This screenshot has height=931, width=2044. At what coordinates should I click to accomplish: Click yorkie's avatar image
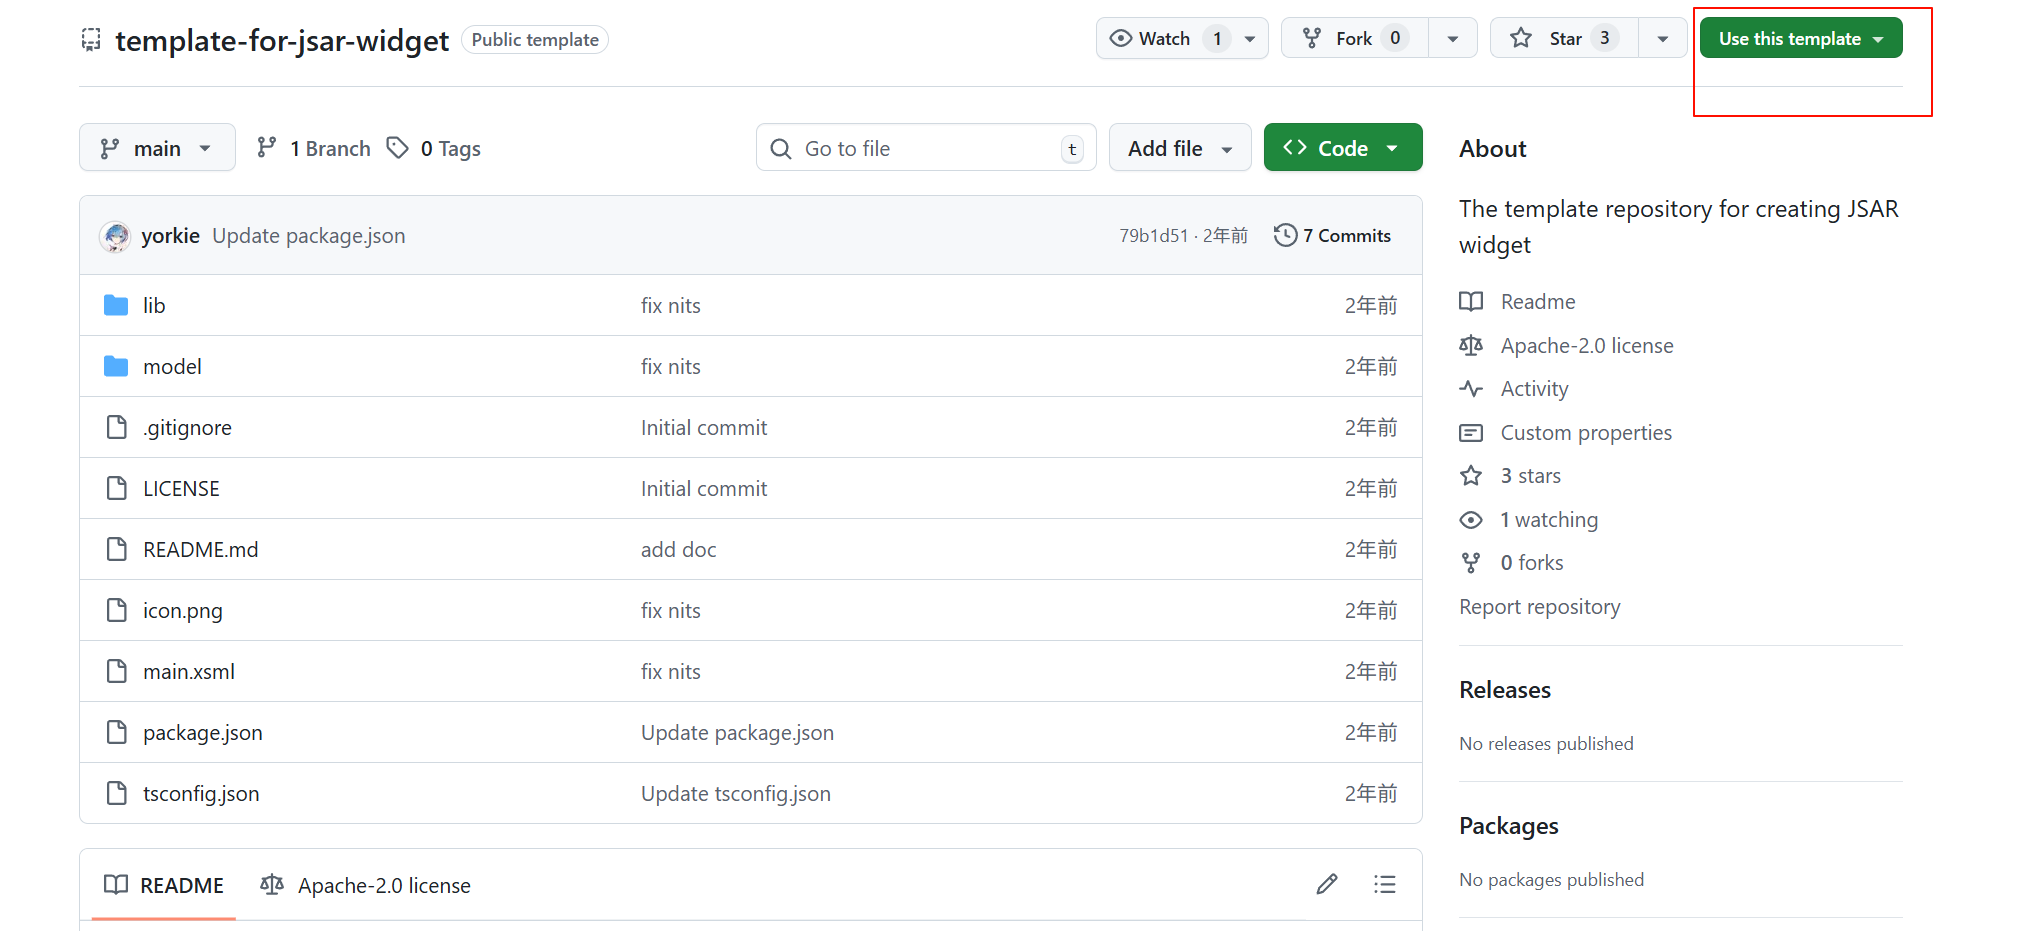click(116, 236)
